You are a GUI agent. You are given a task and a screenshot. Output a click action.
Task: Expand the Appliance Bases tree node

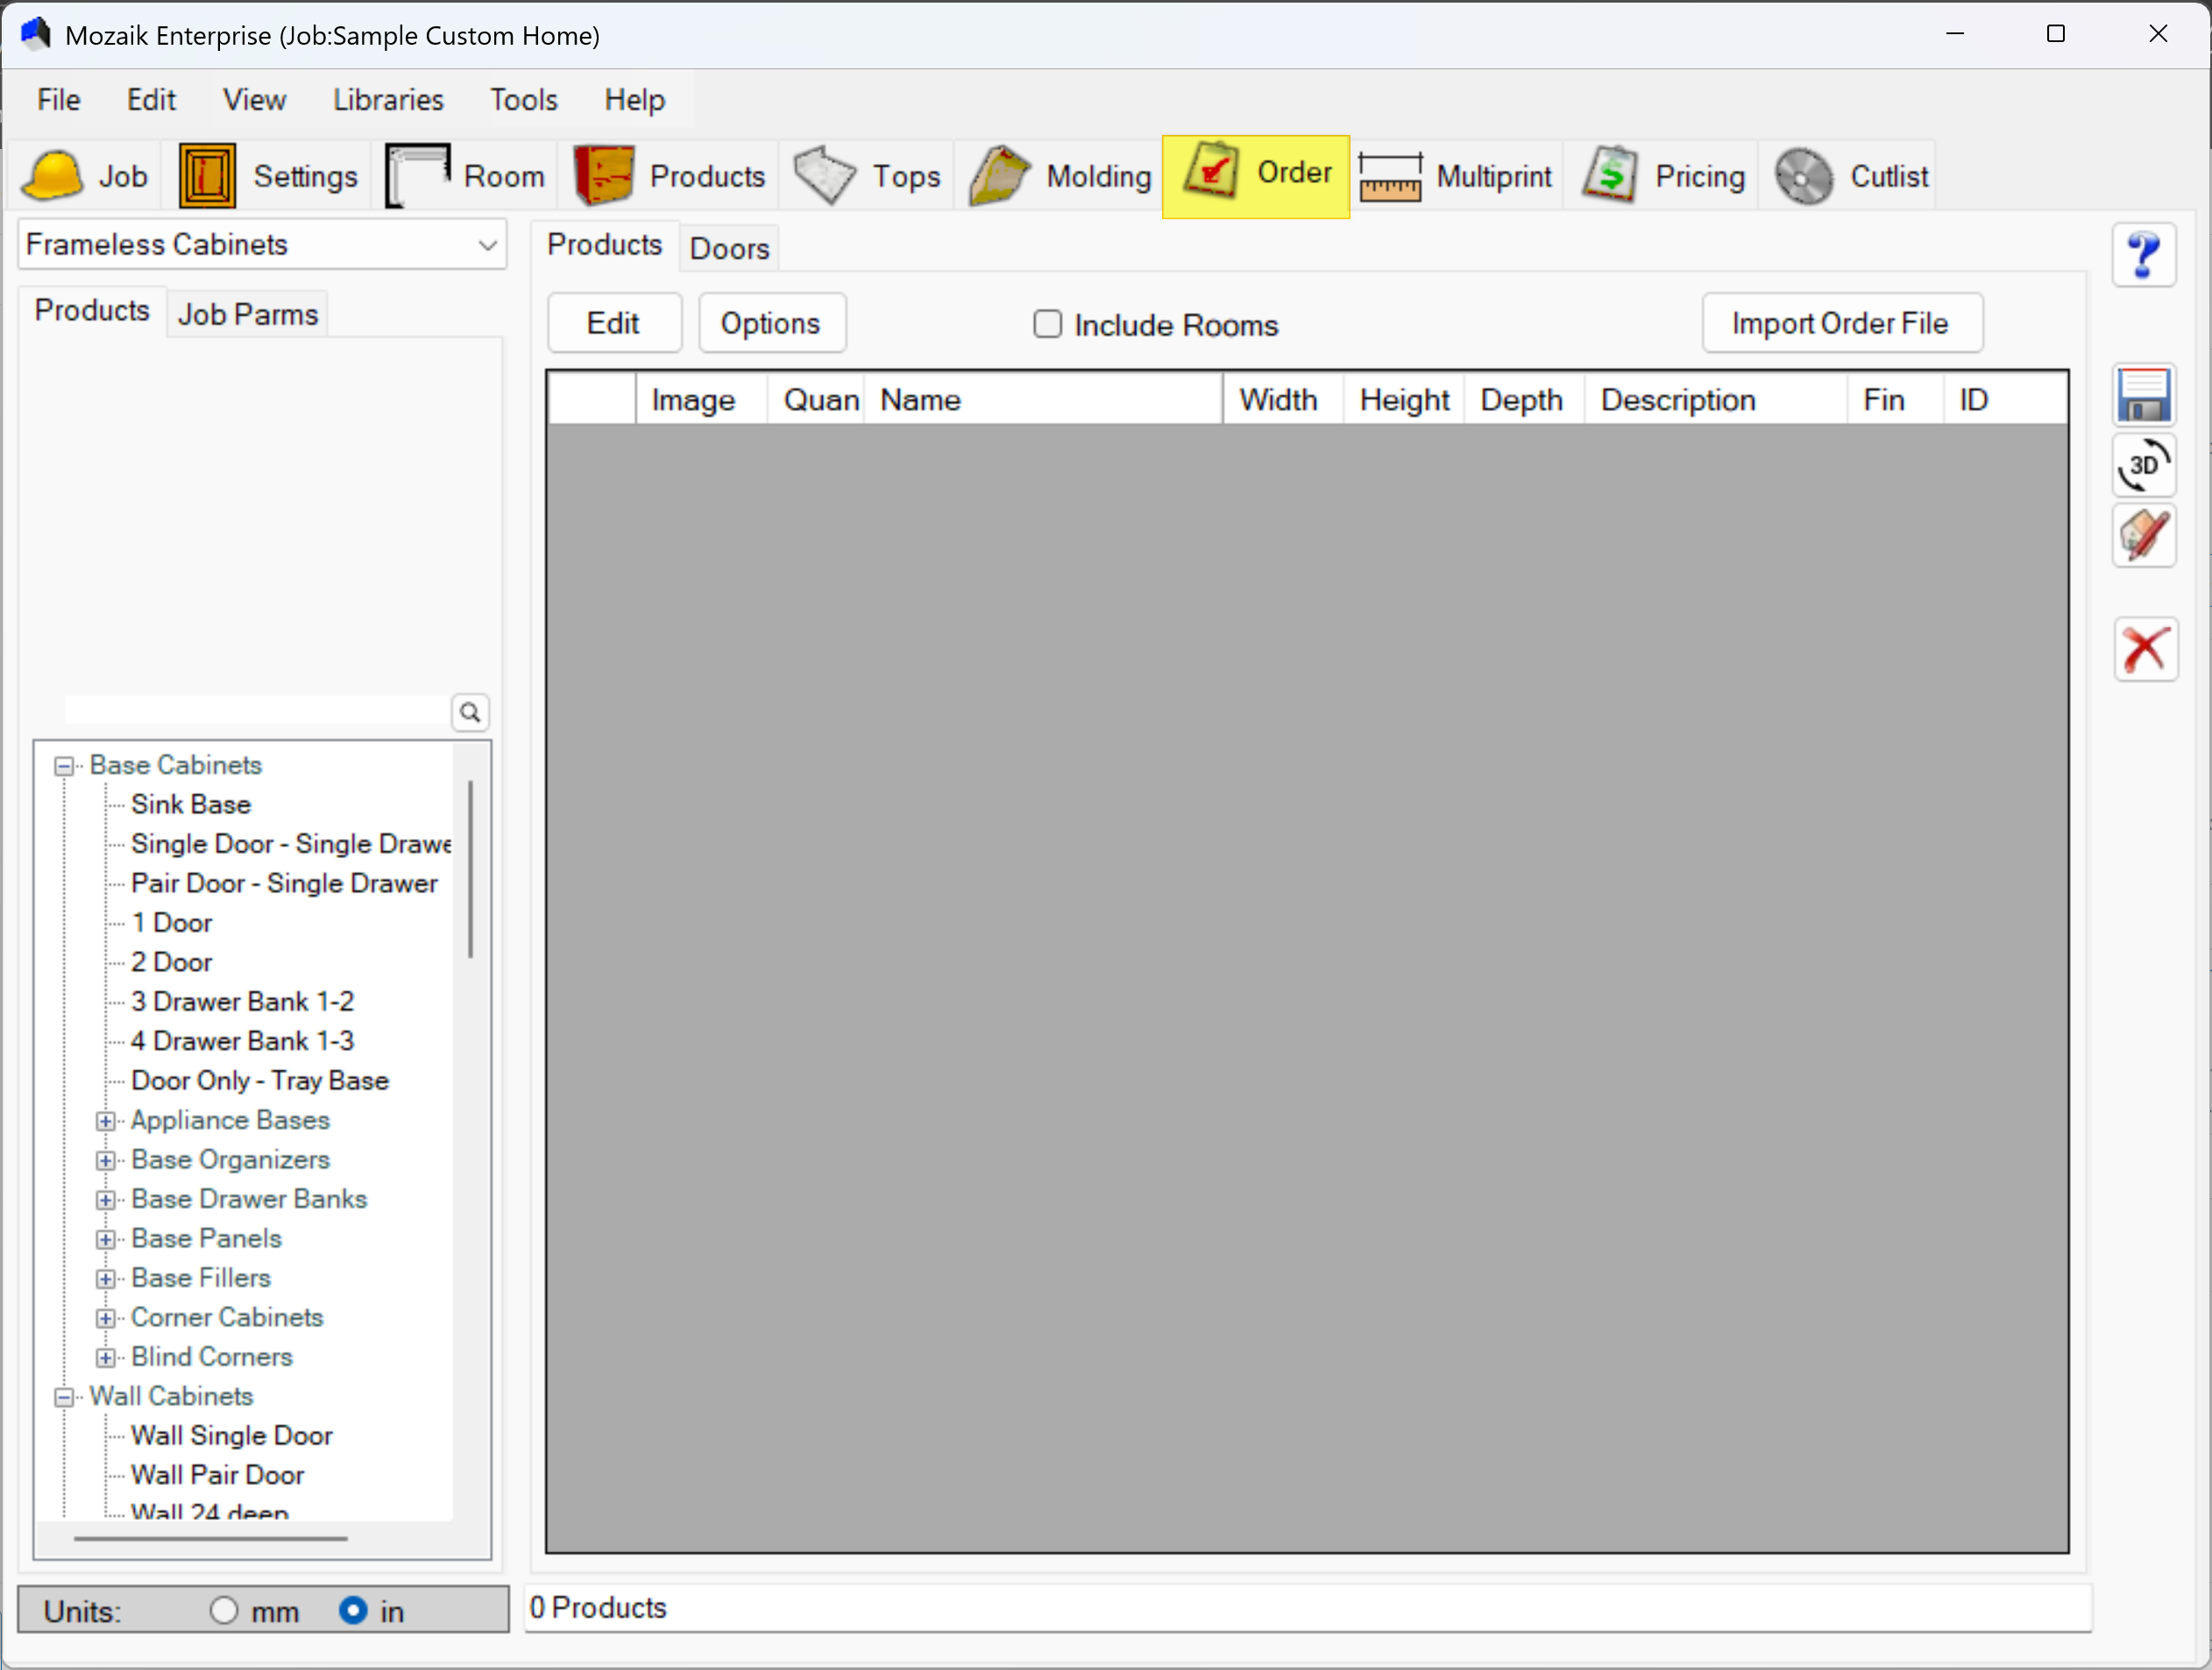(105, 1121)
